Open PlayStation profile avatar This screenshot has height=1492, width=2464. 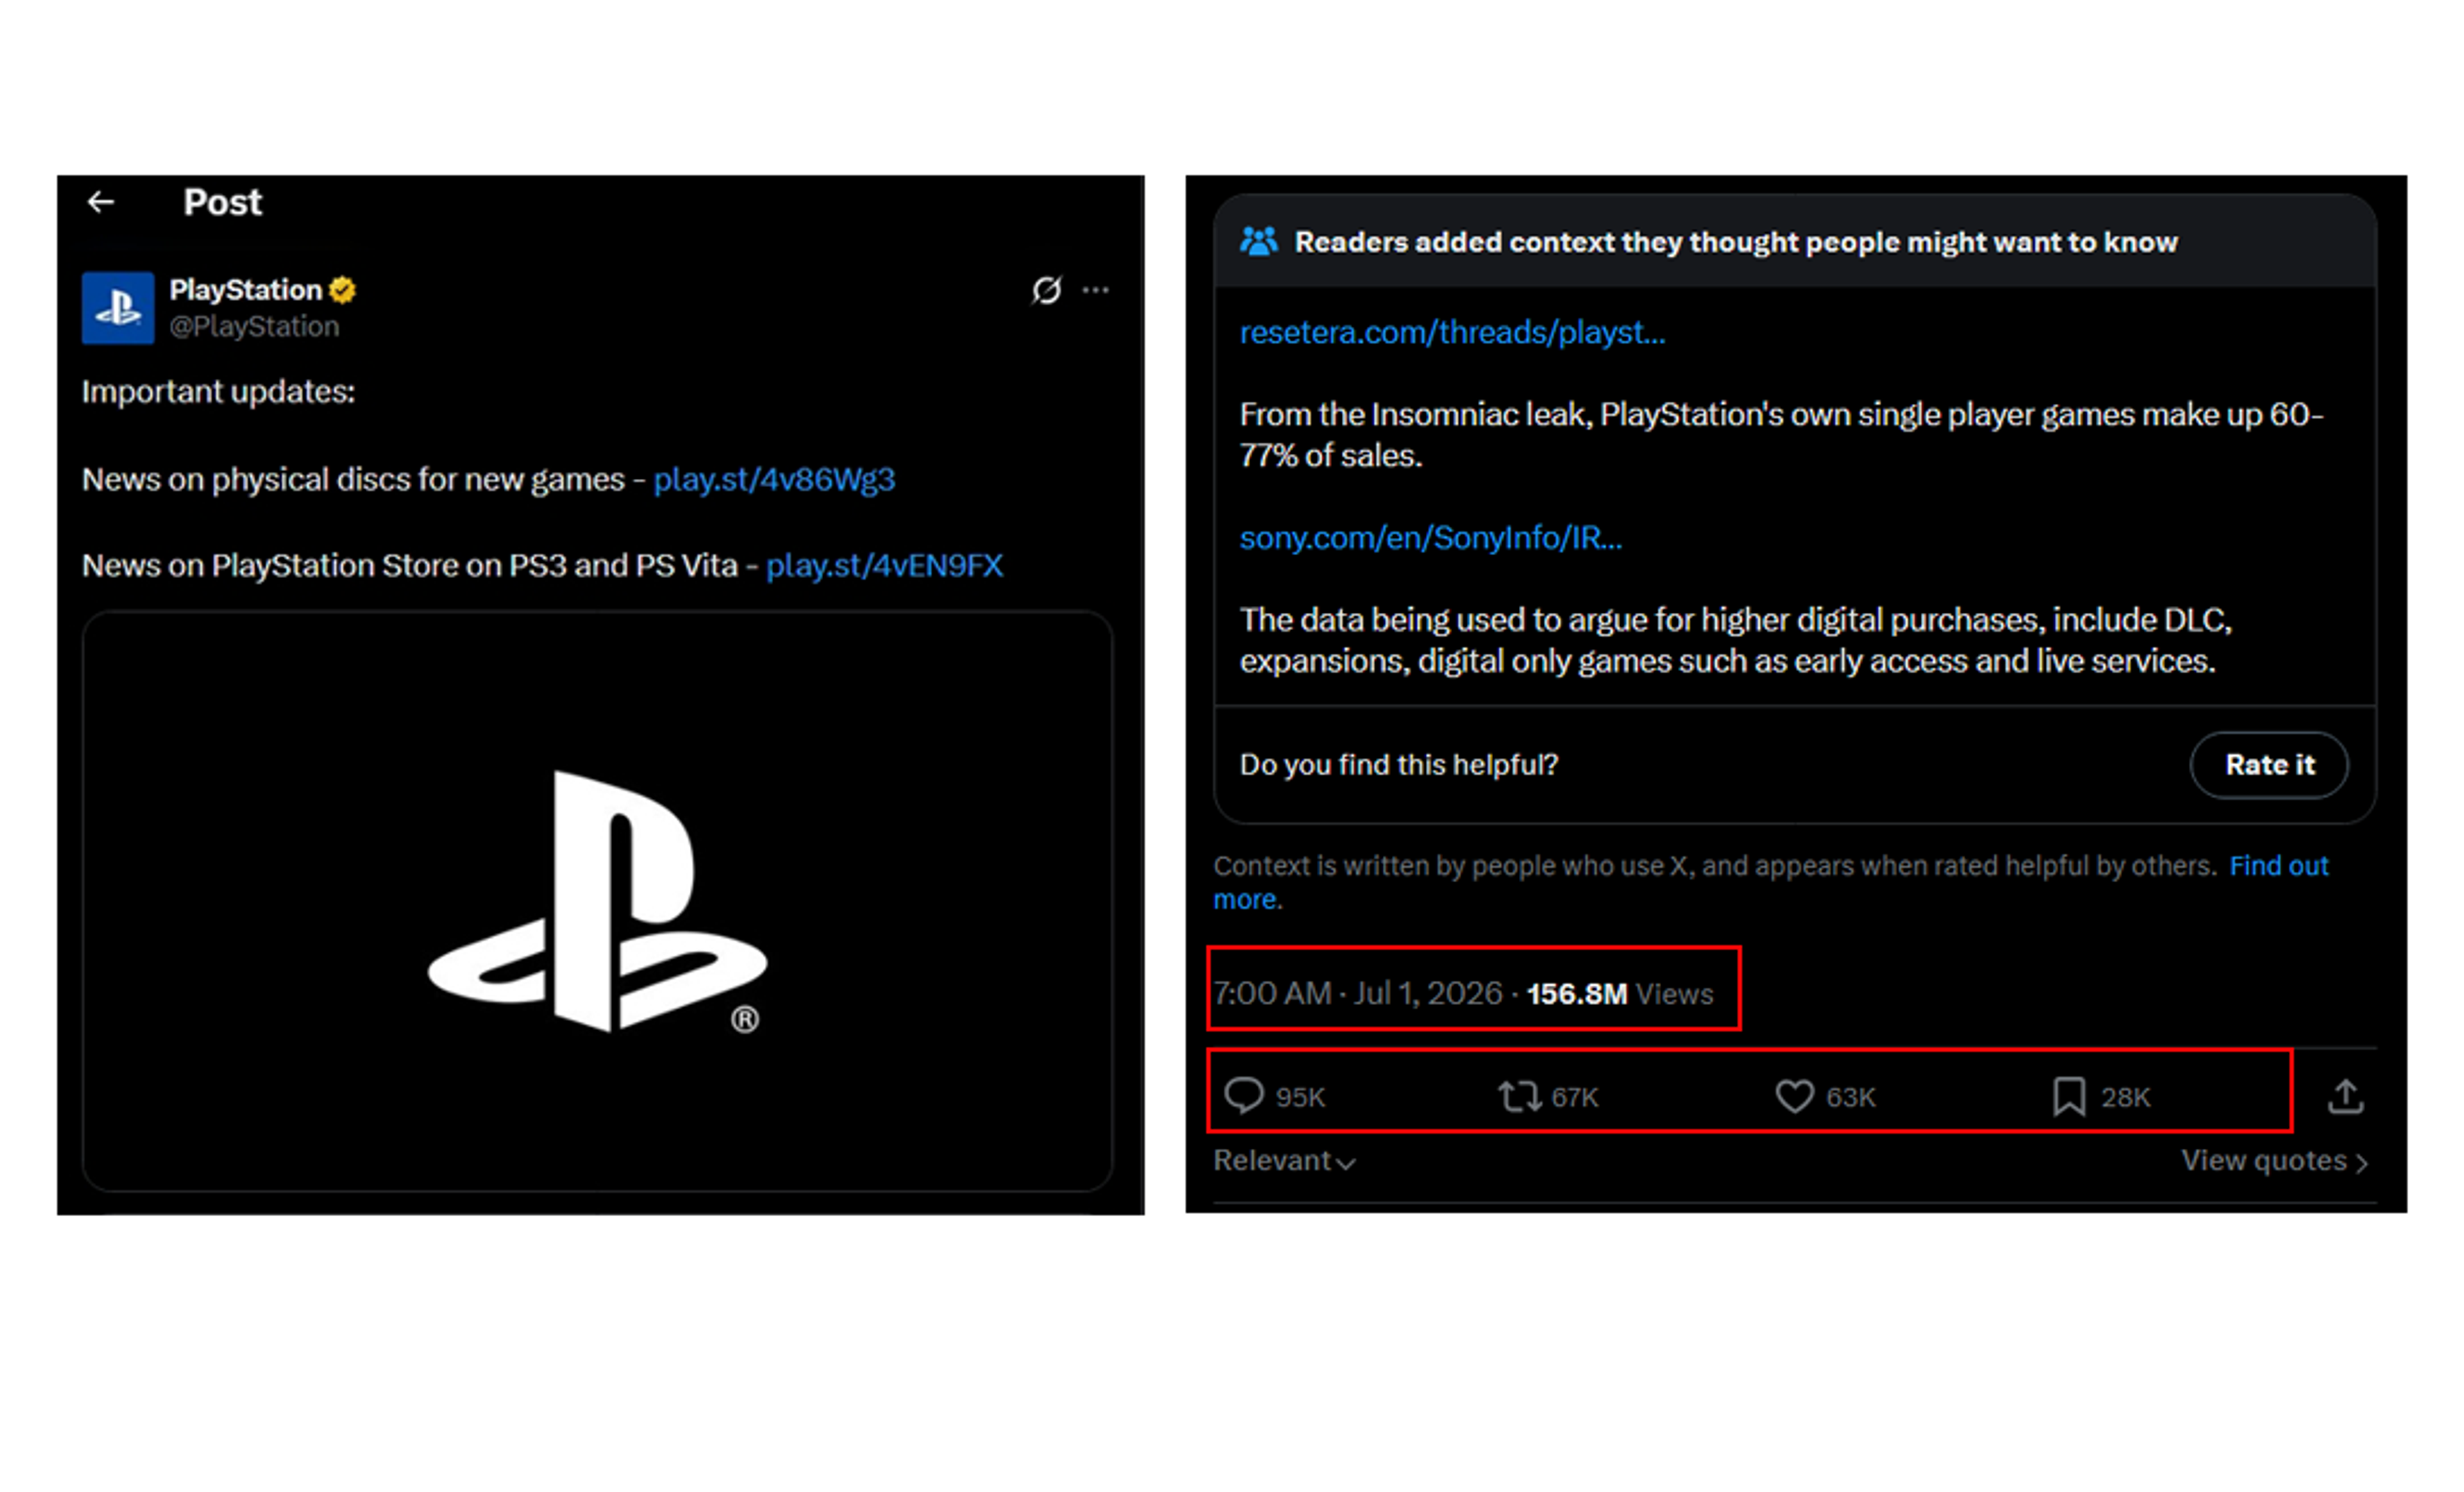(118, 307)
